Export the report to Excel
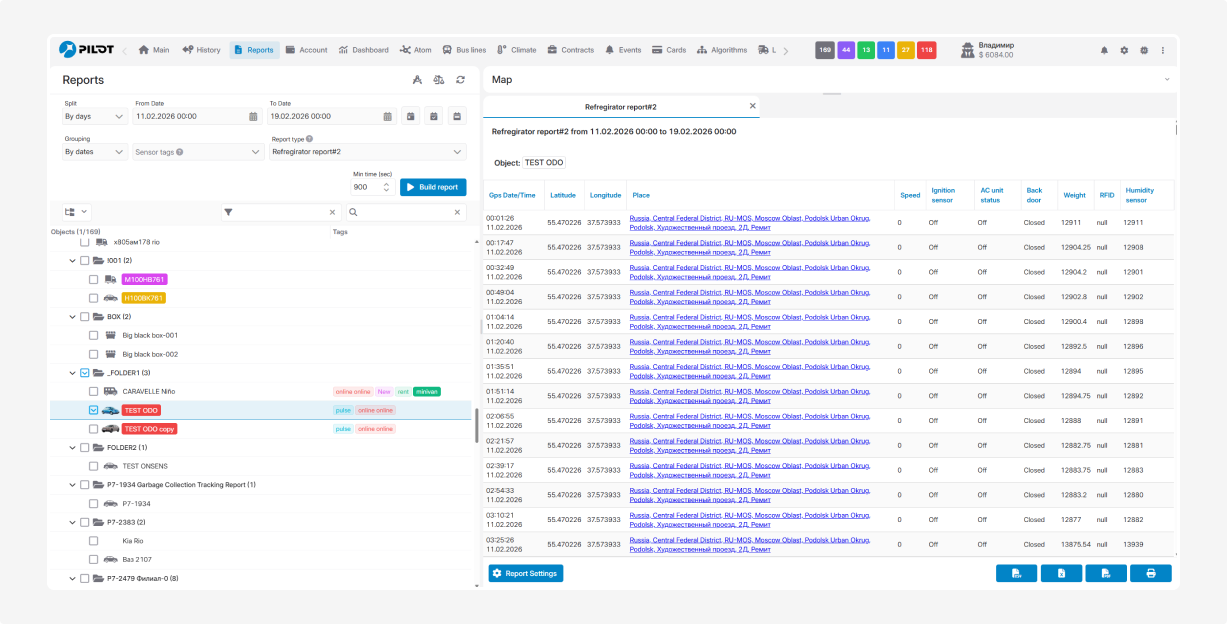 pos(1061,573)
